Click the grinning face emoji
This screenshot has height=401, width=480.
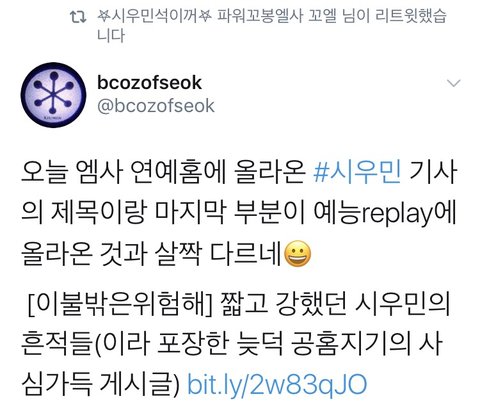click(x=298, y=253)
